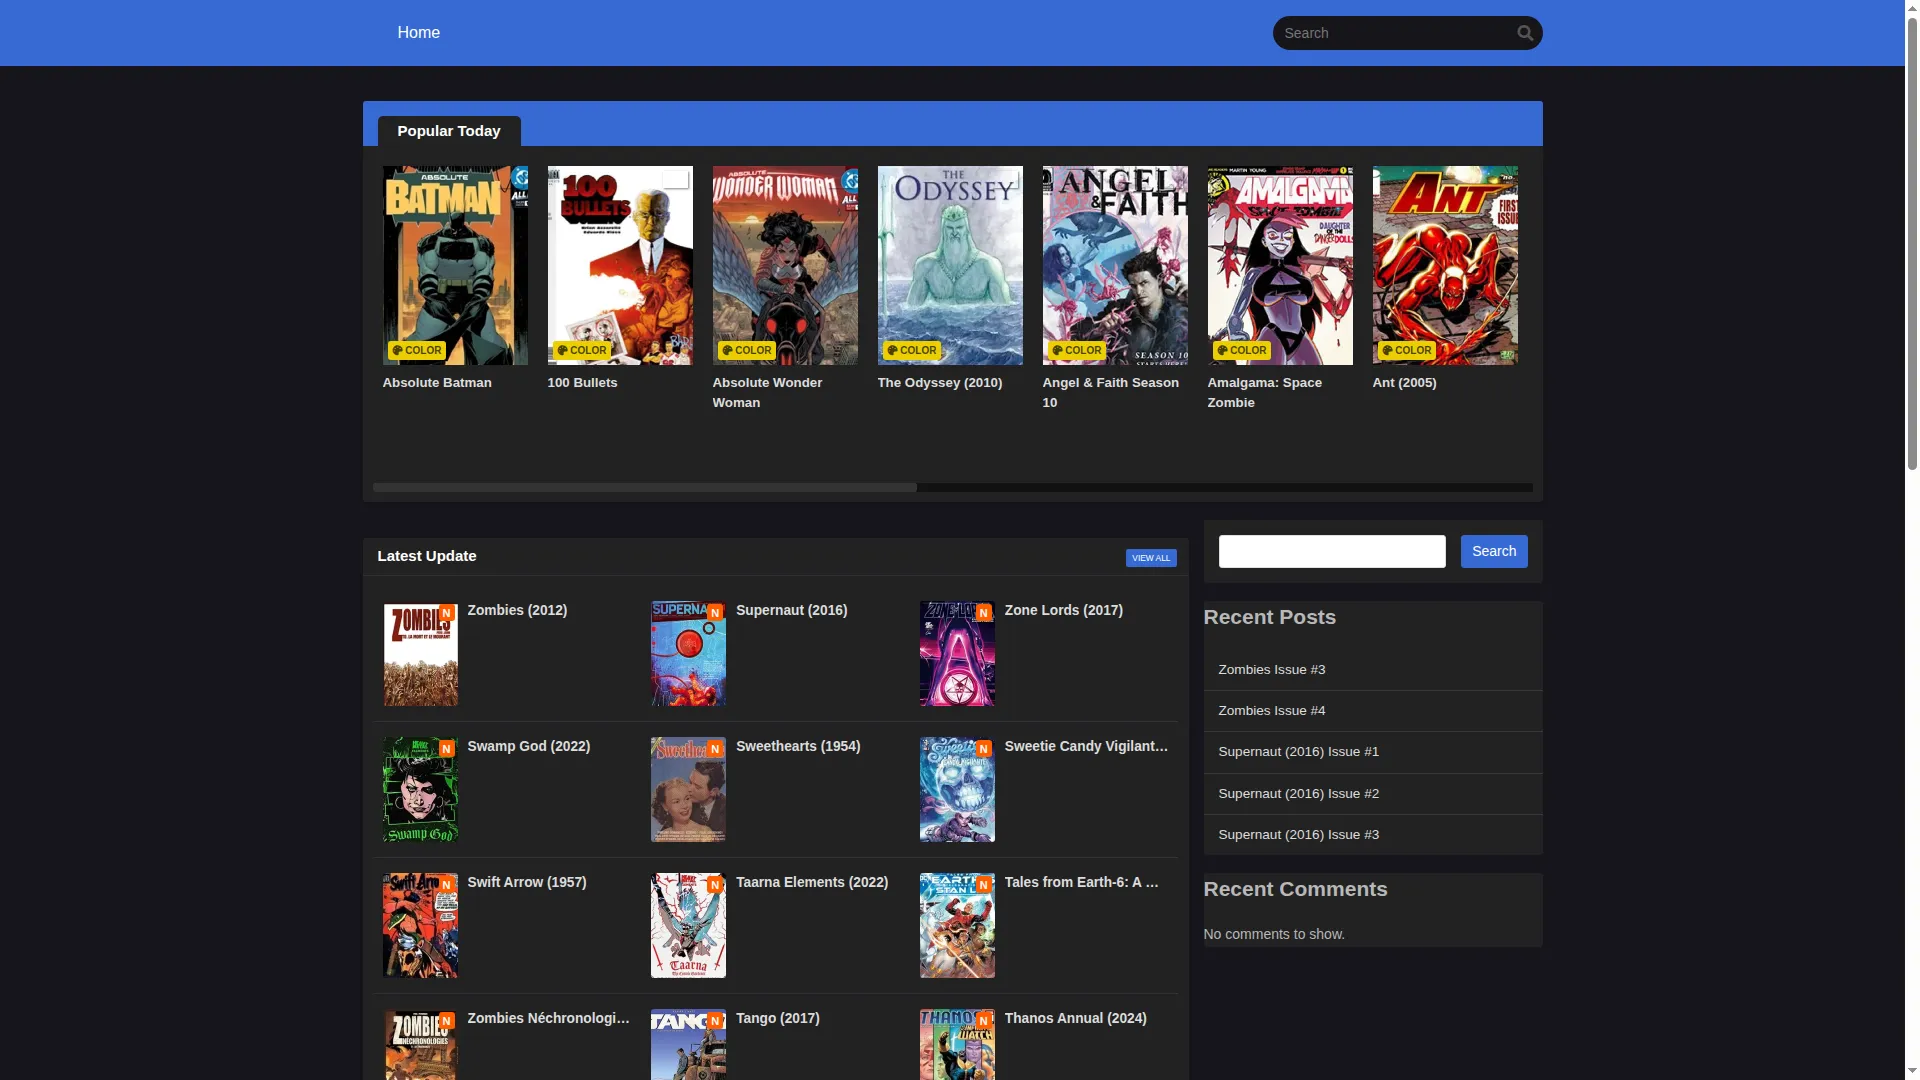Screen dimensions: 1920x1080
Task: Click the magnifier icon in header search
Action: [1524, 33]
